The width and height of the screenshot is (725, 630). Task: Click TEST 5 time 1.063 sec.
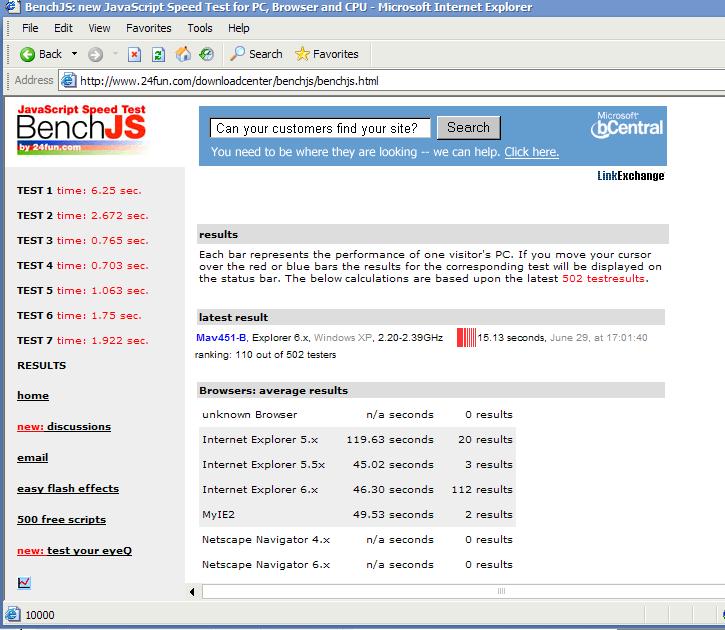point(83,290)
